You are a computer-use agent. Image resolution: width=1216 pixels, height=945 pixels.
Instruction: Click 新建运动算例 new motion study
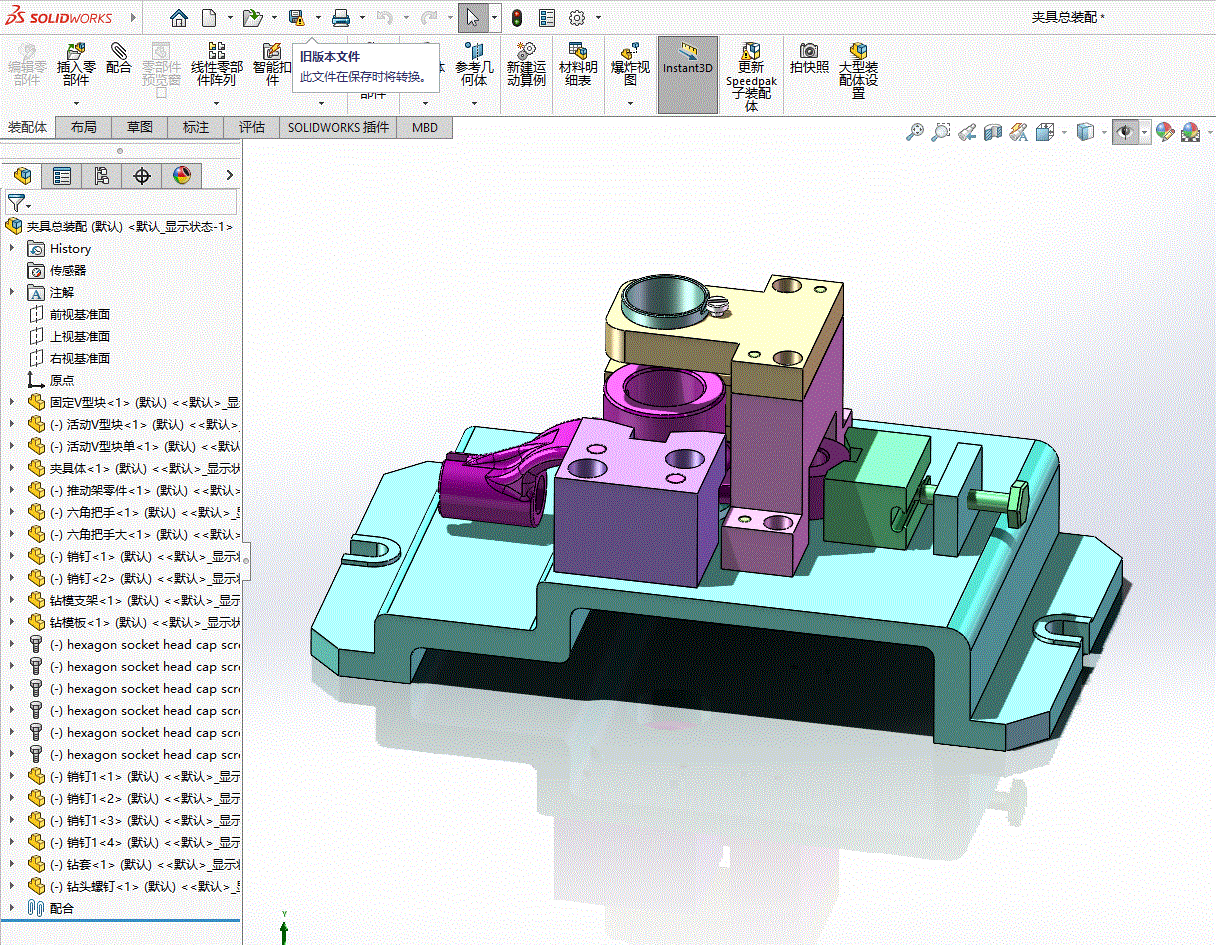pos(526,64)
